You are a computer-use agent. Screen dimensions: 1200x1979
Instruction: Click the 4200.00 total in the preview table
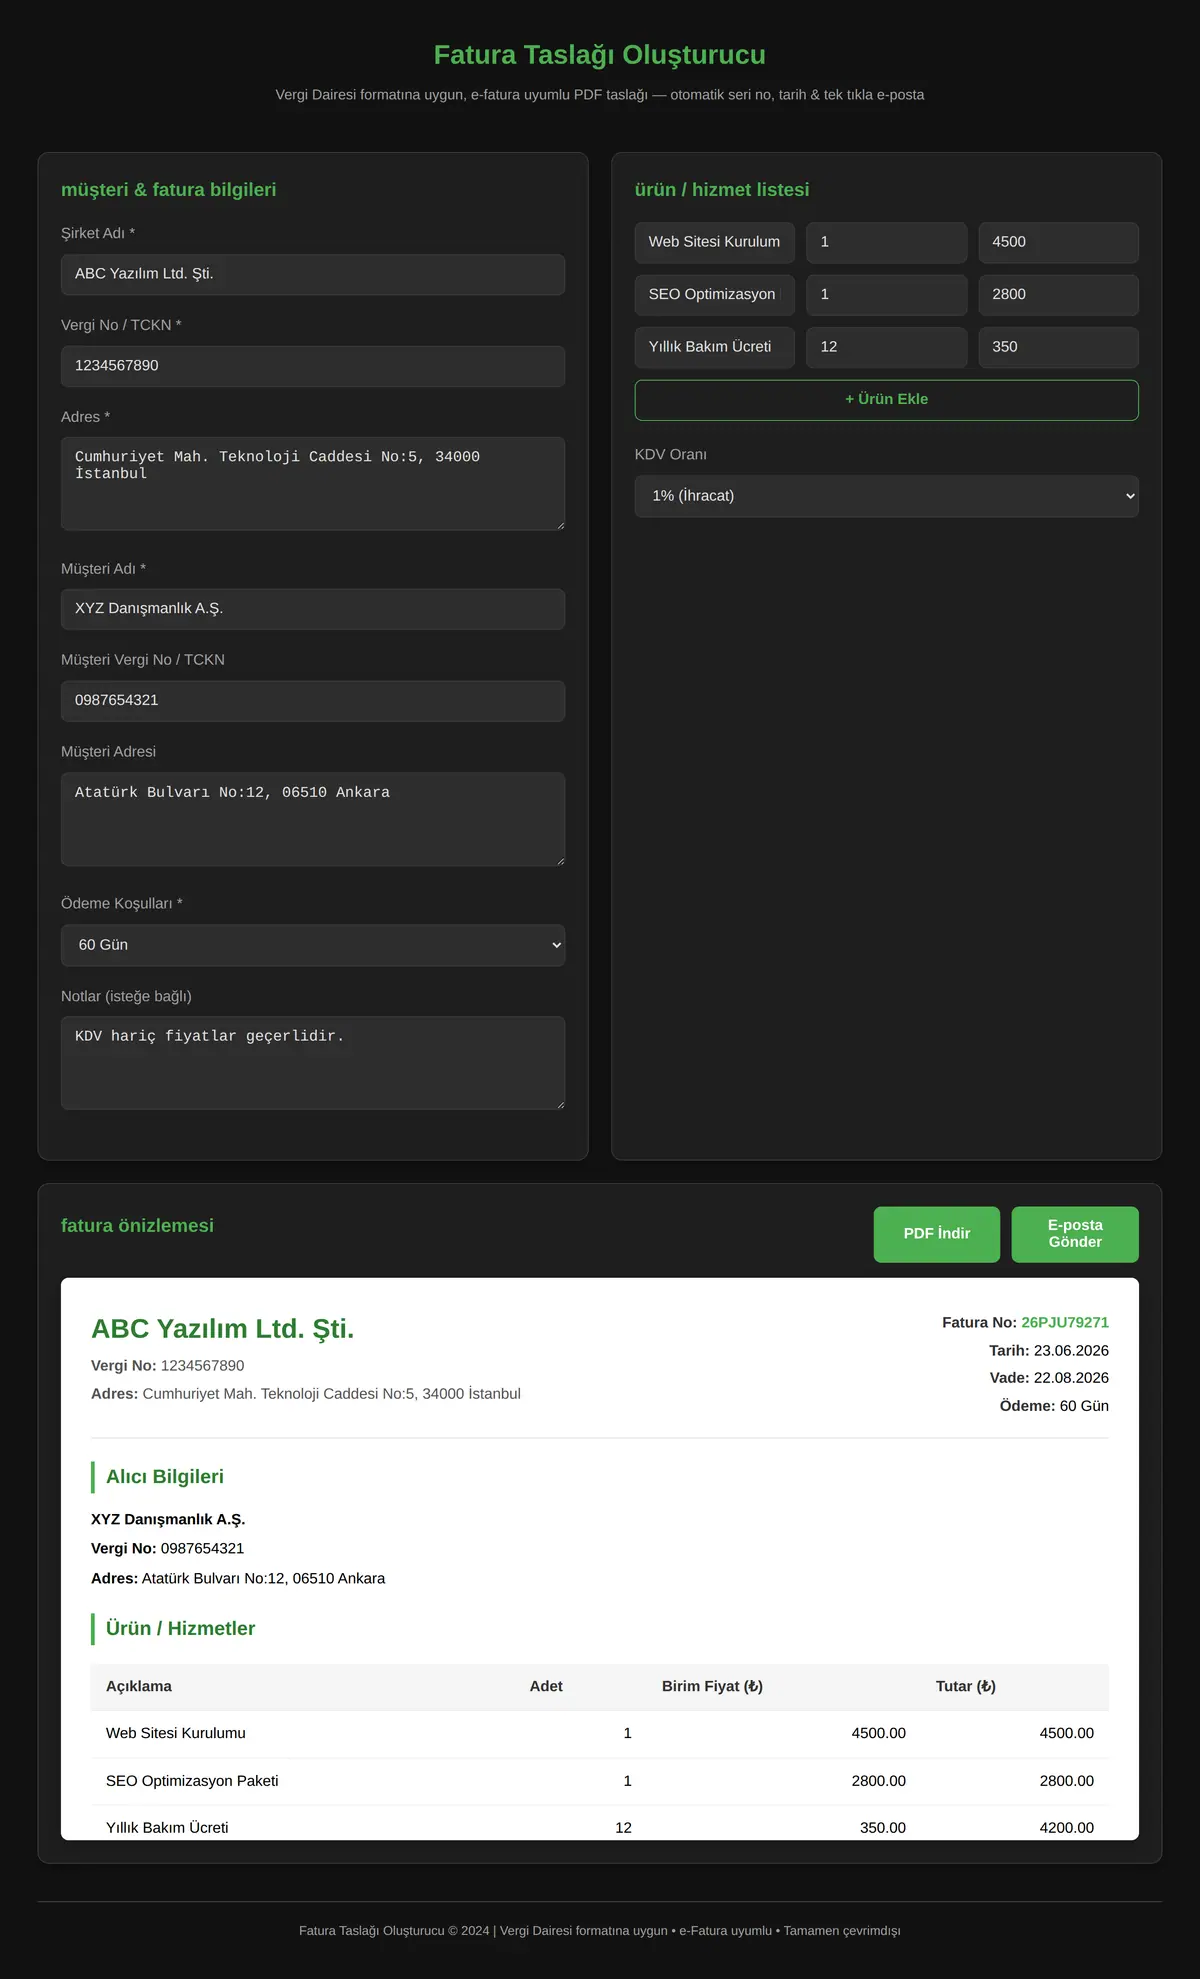click(x=1067, y=1827)
